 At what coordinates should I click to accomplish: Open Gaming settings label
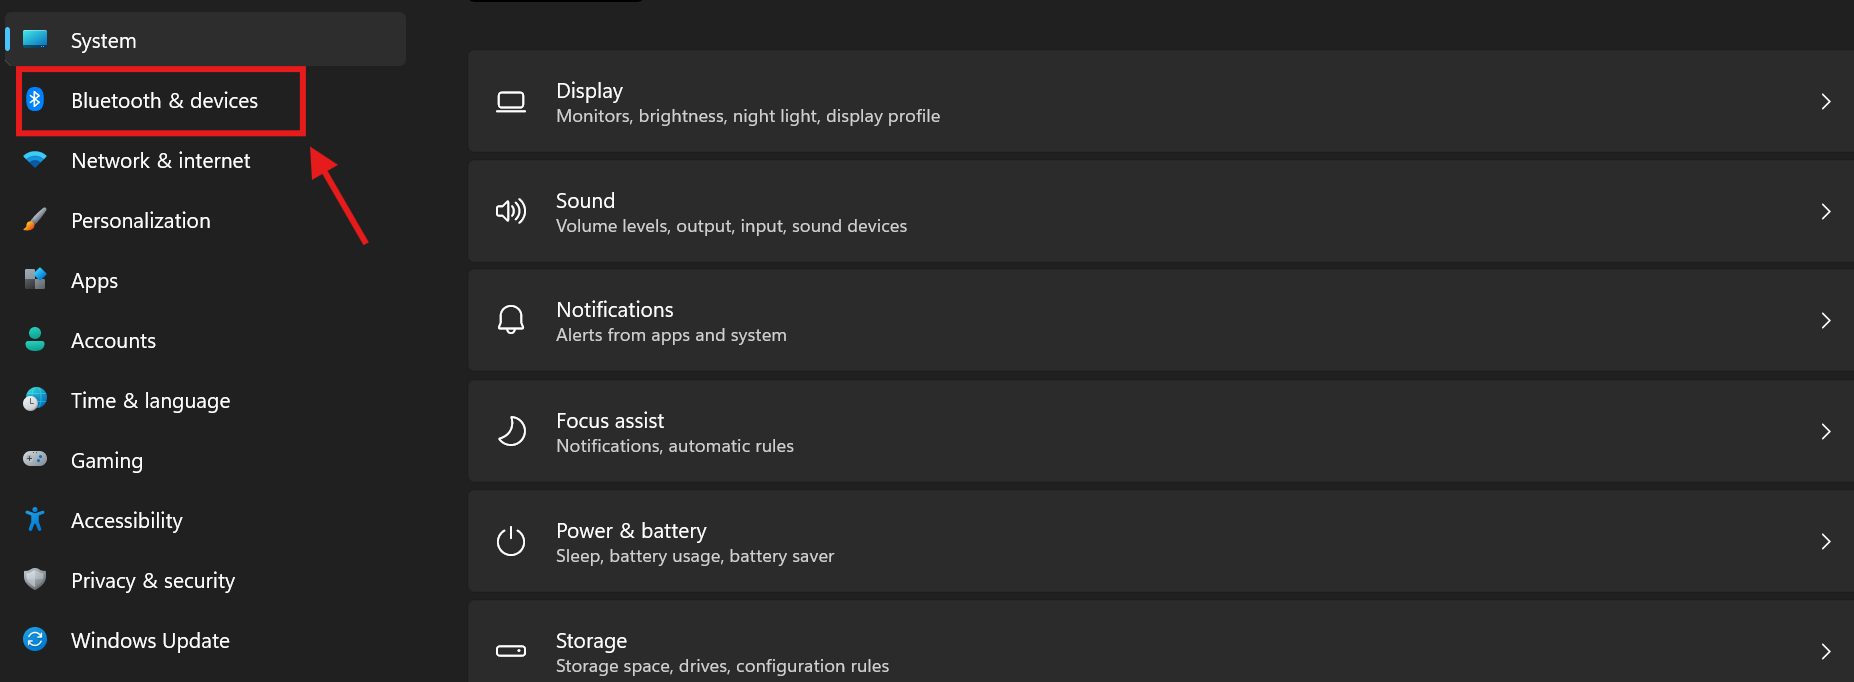pyautogui.click(x=106, y=461)
